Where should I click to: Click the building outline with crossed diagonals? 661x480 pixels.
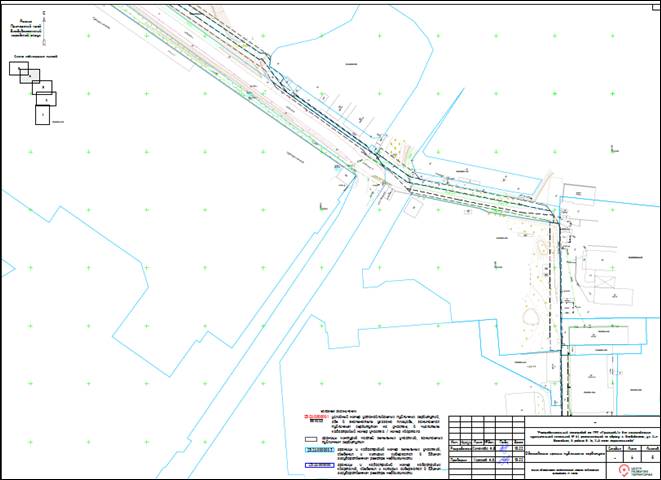605,282
